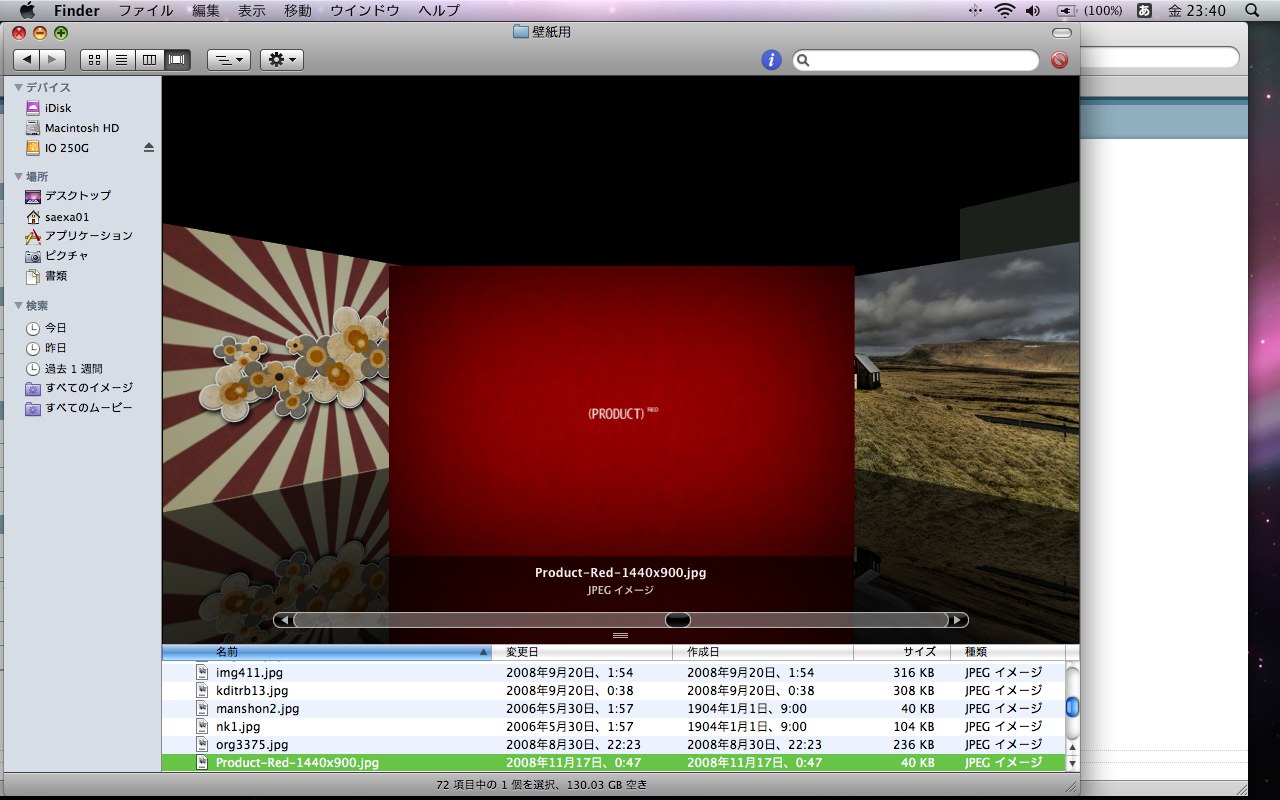
Task: Go back with the left arrow button
Action: (x=25, y=60)
